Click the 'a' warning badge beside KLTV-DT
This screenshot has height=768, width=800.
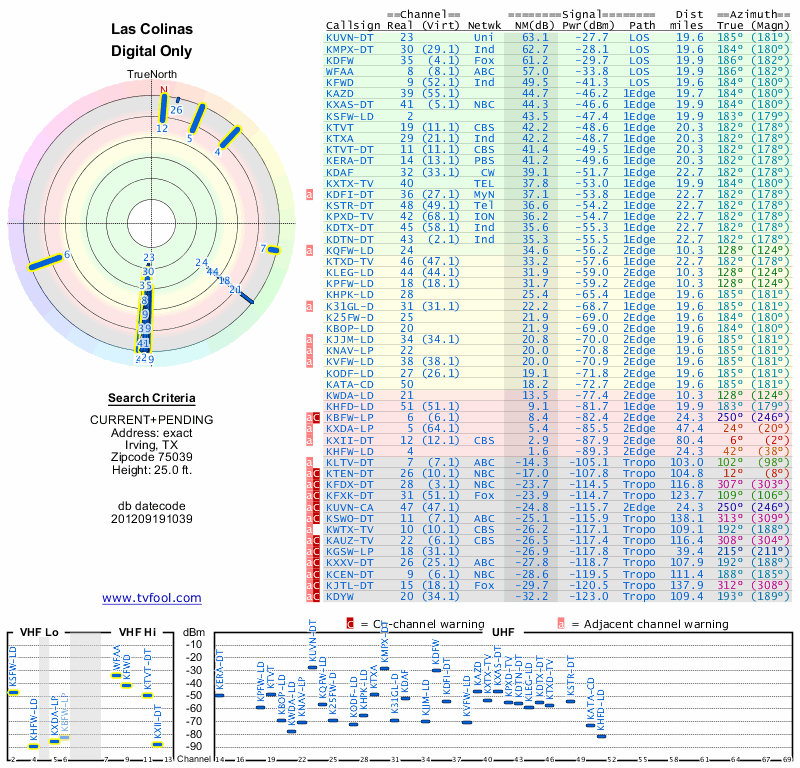pos(309,463)
